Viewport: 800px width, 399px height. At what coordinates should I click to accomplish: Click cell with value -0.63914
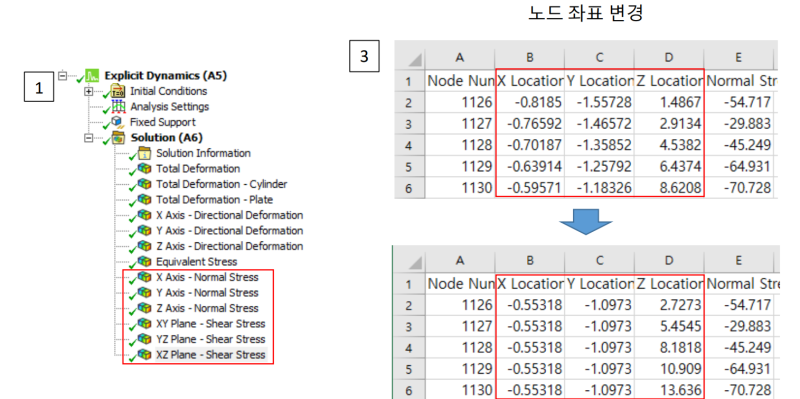click(530, 167)
